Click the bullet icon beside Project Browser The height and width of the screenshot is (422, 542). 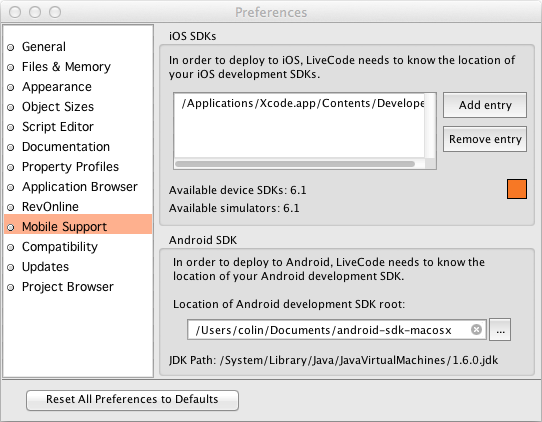(x=11, y=288)
